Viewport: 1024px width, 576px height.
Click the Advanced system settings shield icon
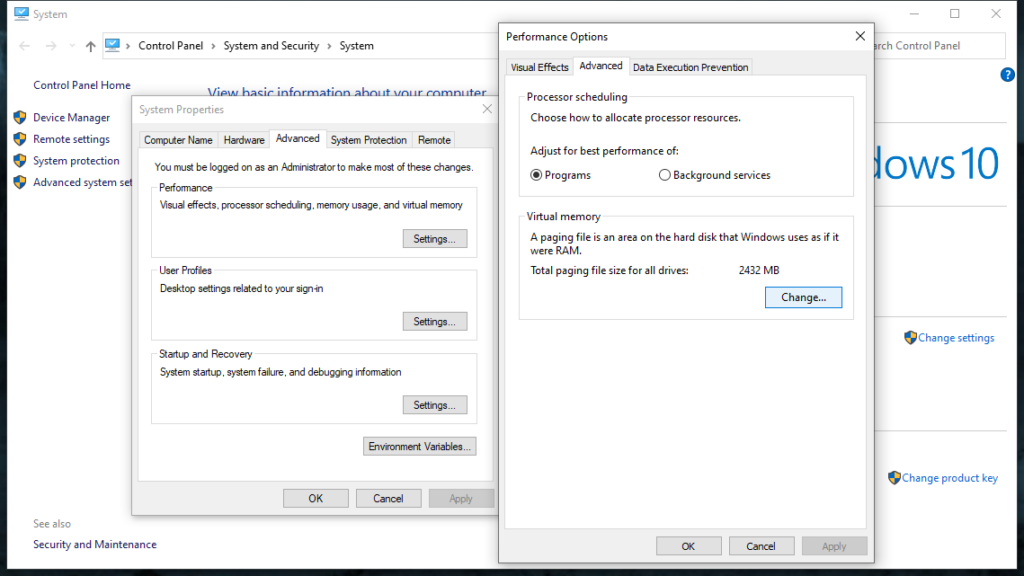pyautogui.click(x=20, y=182)
